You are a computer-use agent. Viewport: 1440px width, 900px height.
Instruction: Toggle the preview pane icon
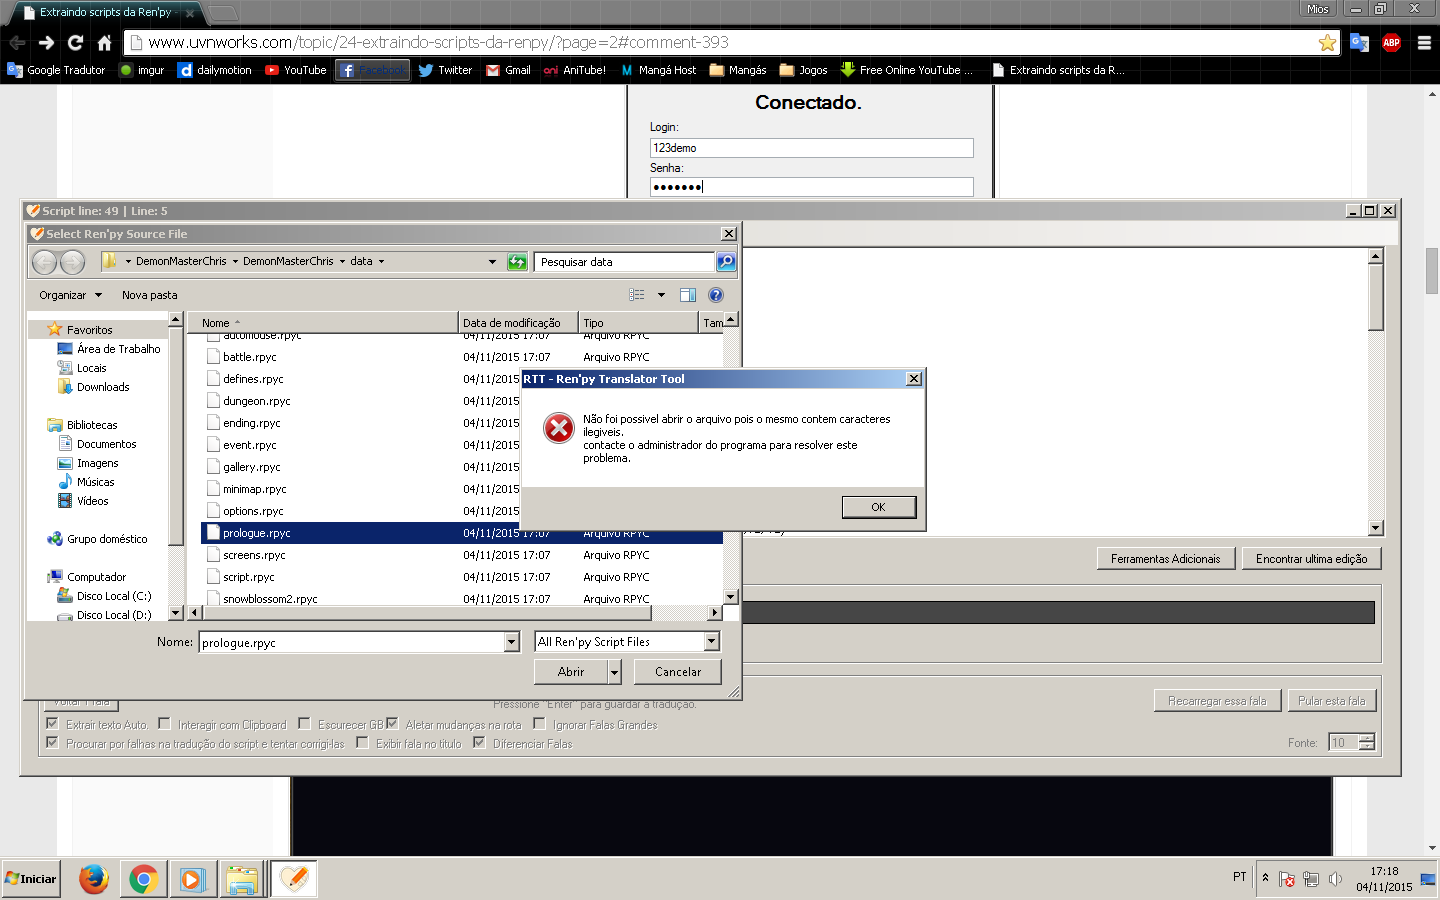pos(688,295)
